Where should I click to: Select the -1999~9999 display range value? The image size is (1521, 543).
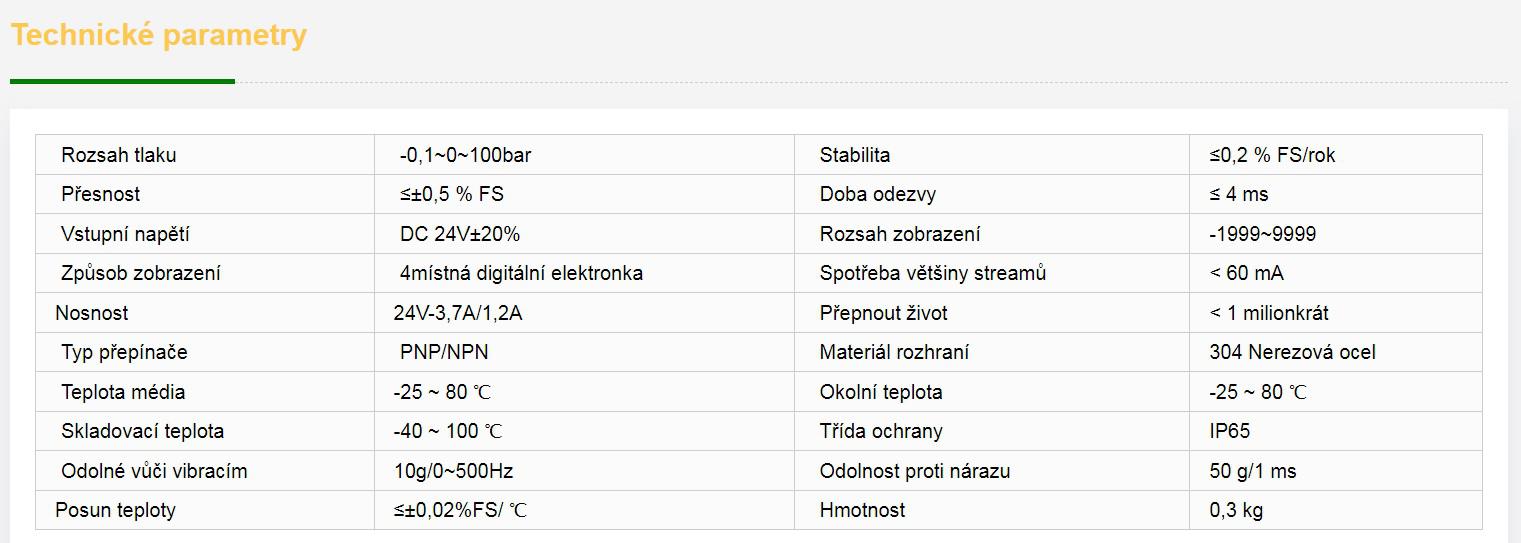pos(1262,234)
